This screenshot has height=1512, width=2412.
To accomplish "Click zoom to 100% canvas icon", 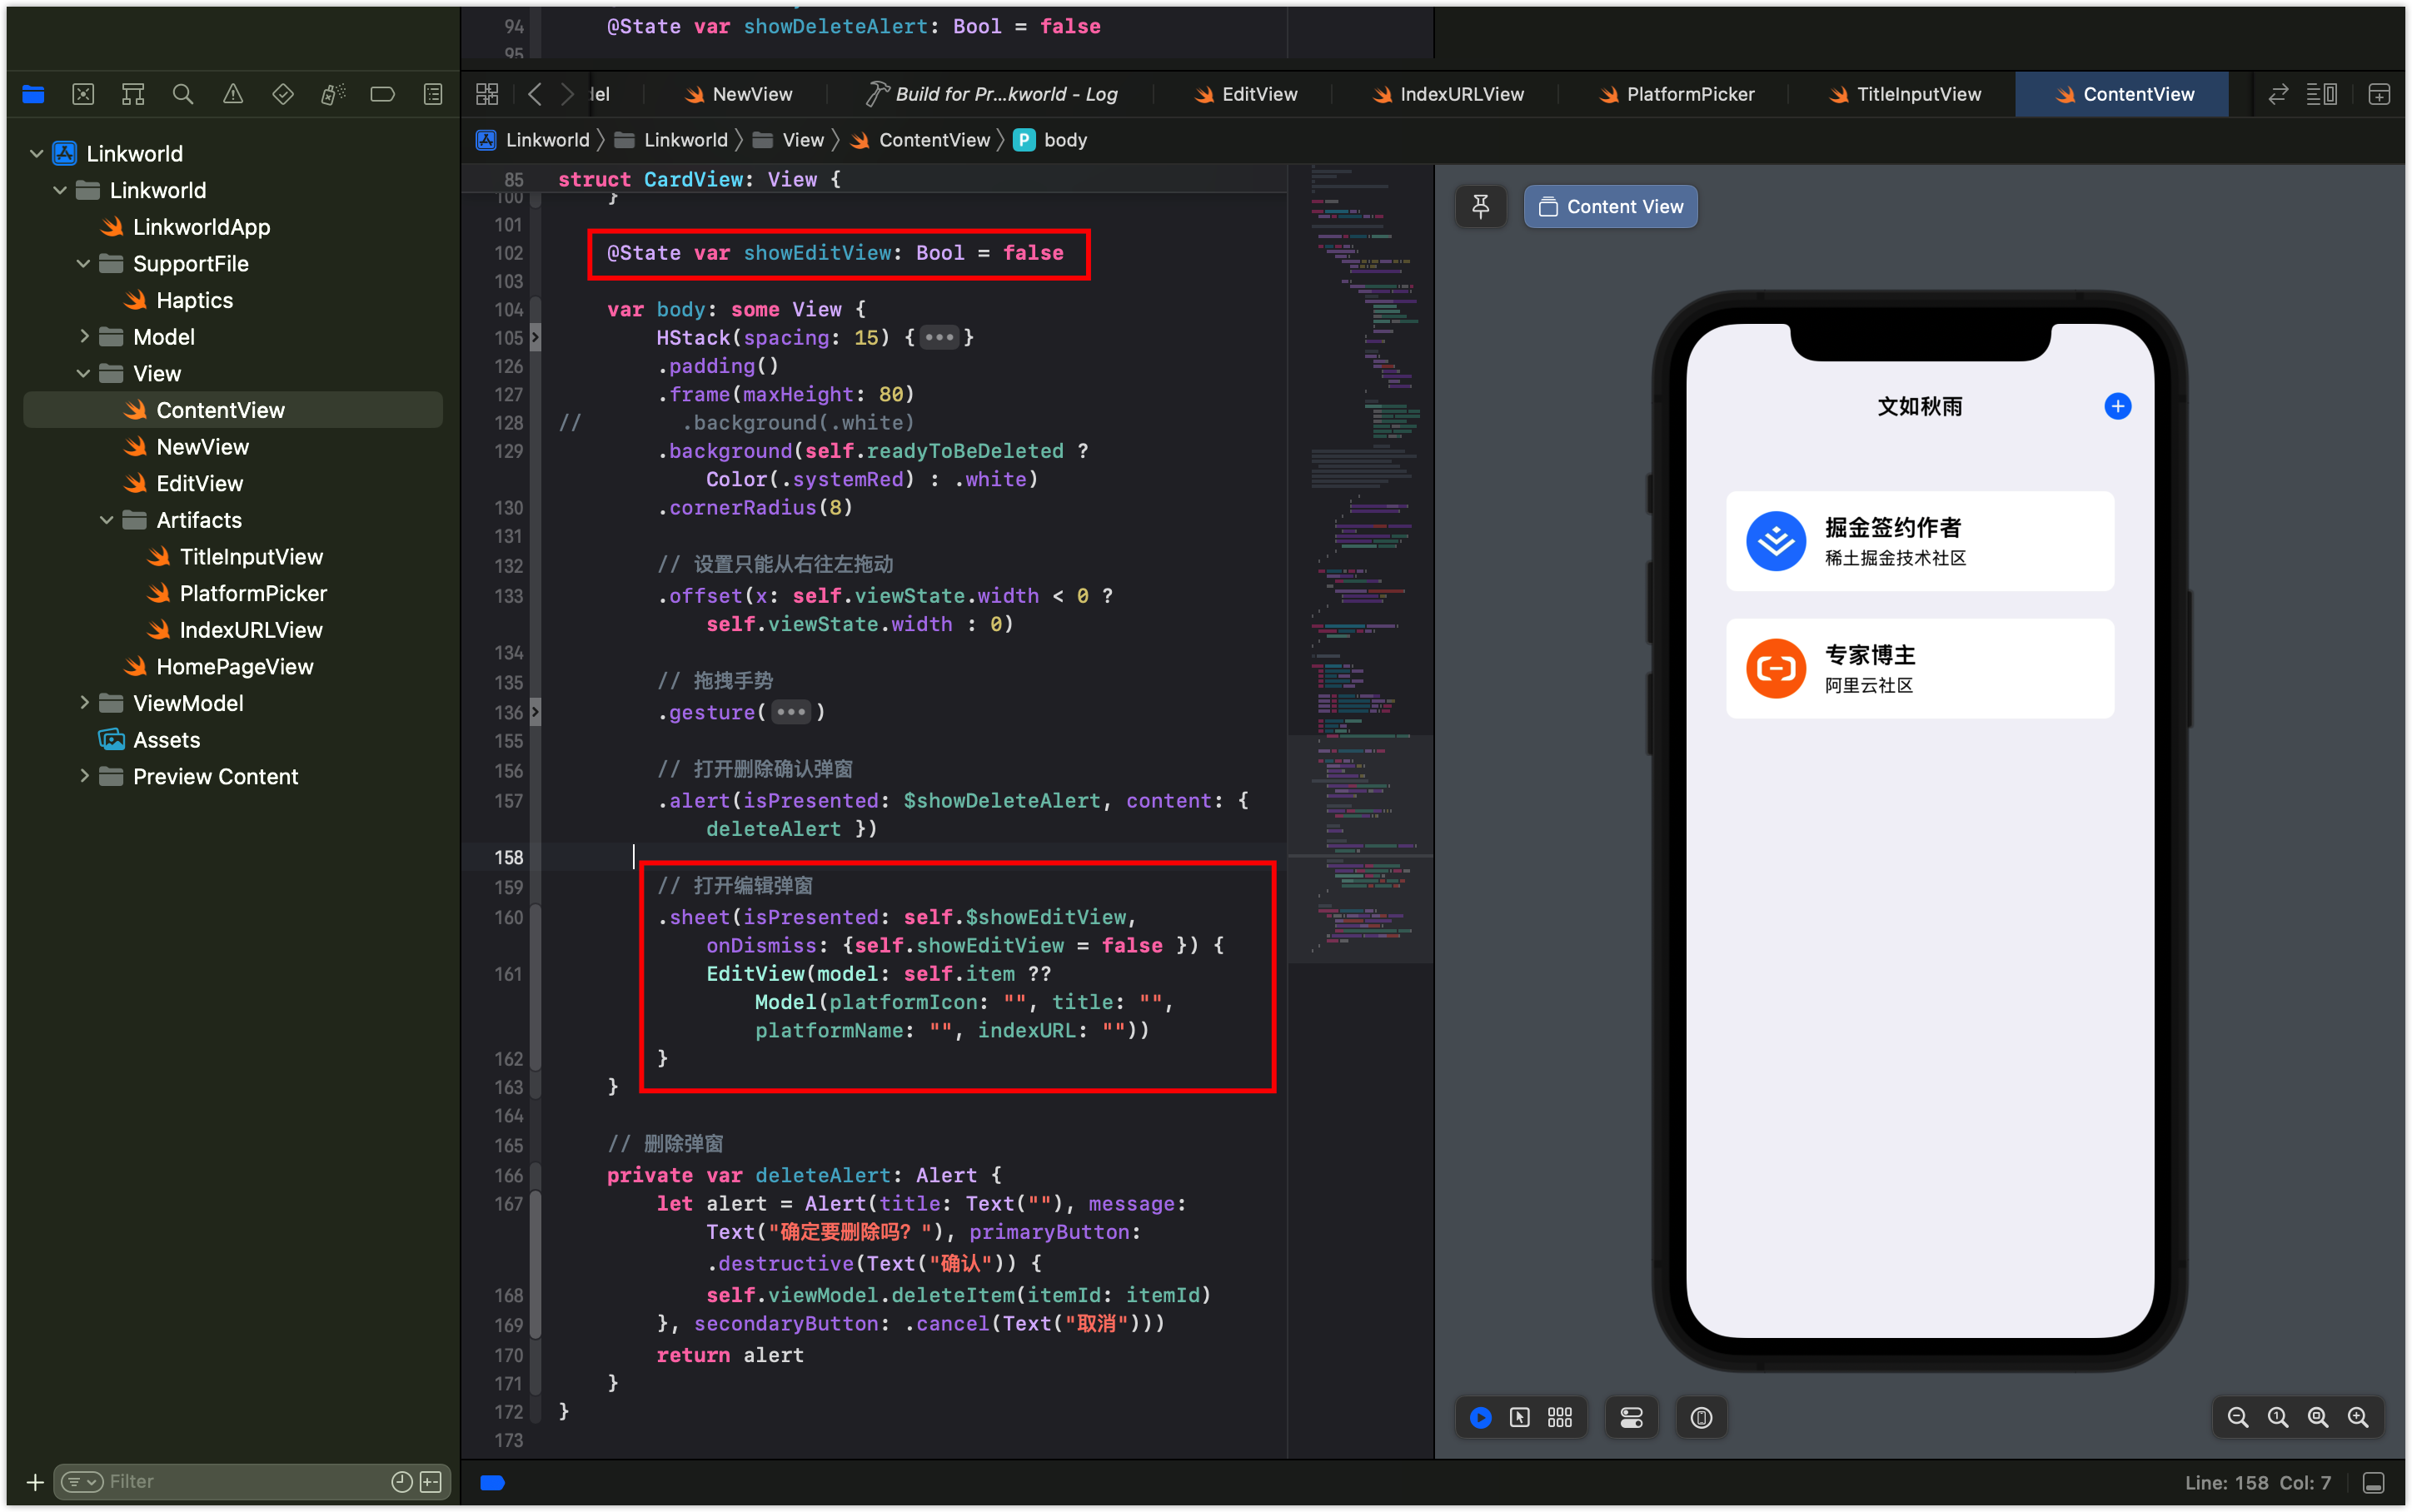I will tap(2277, 1417).
